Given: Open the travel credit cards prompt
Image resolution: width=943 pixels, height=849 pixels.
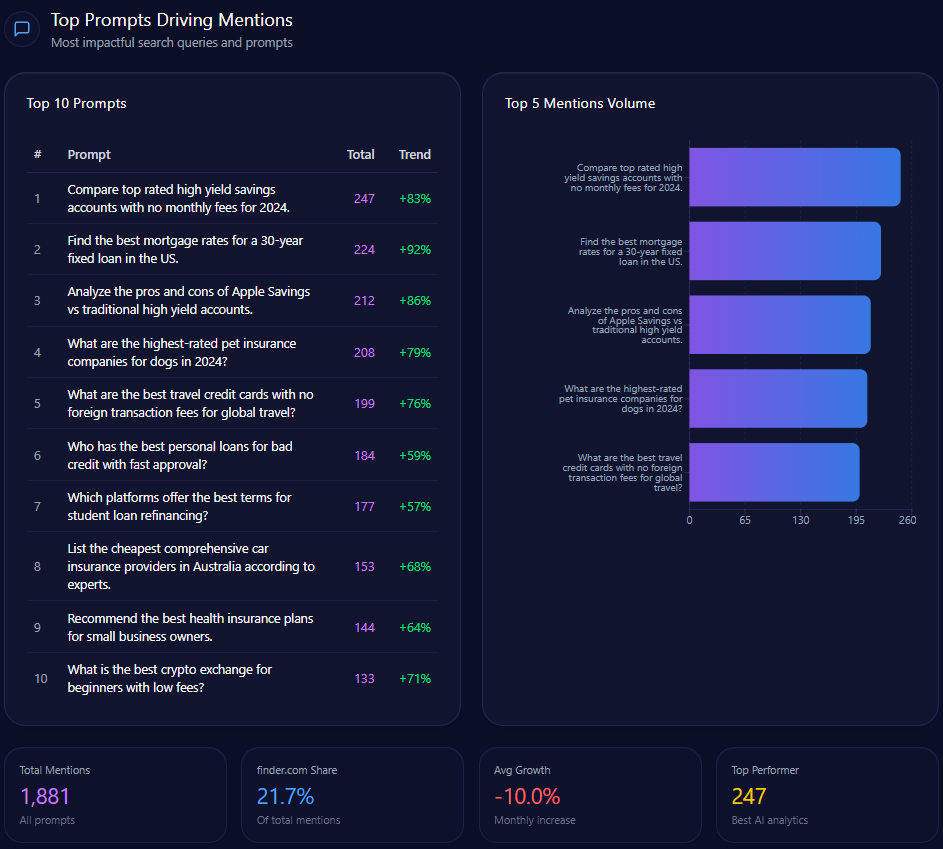Looking at the screenshot, I should [x=190, y=403].
